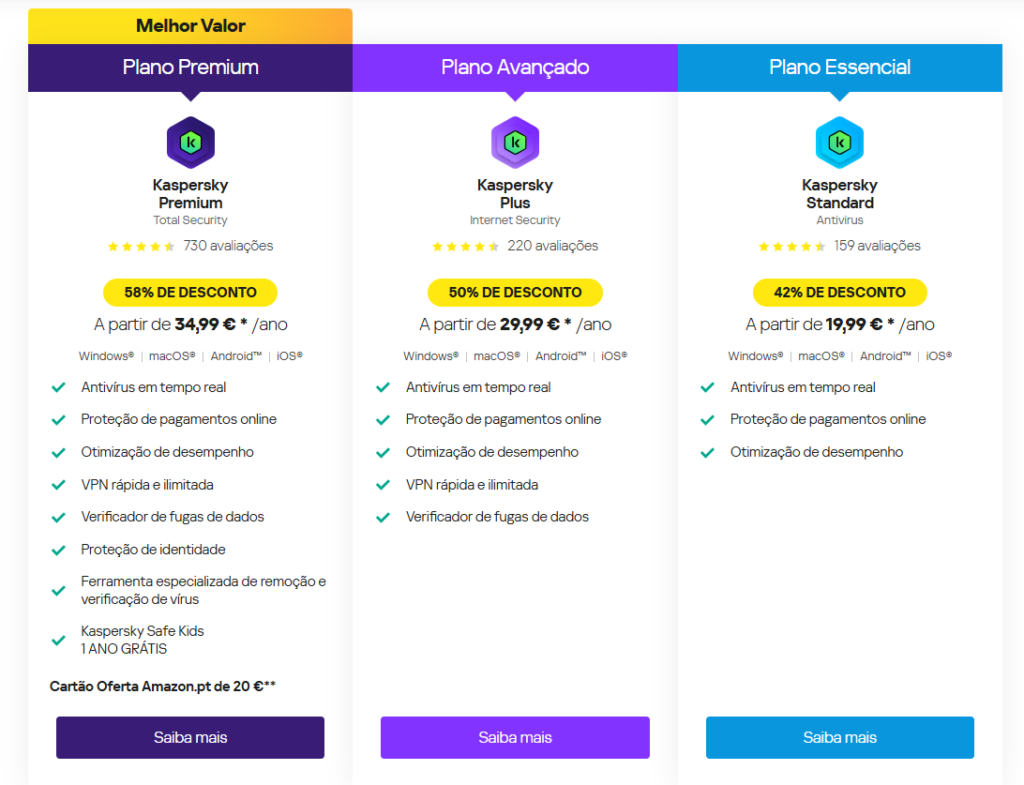Open the 220 avaliações reviews link

click(553, 246)
